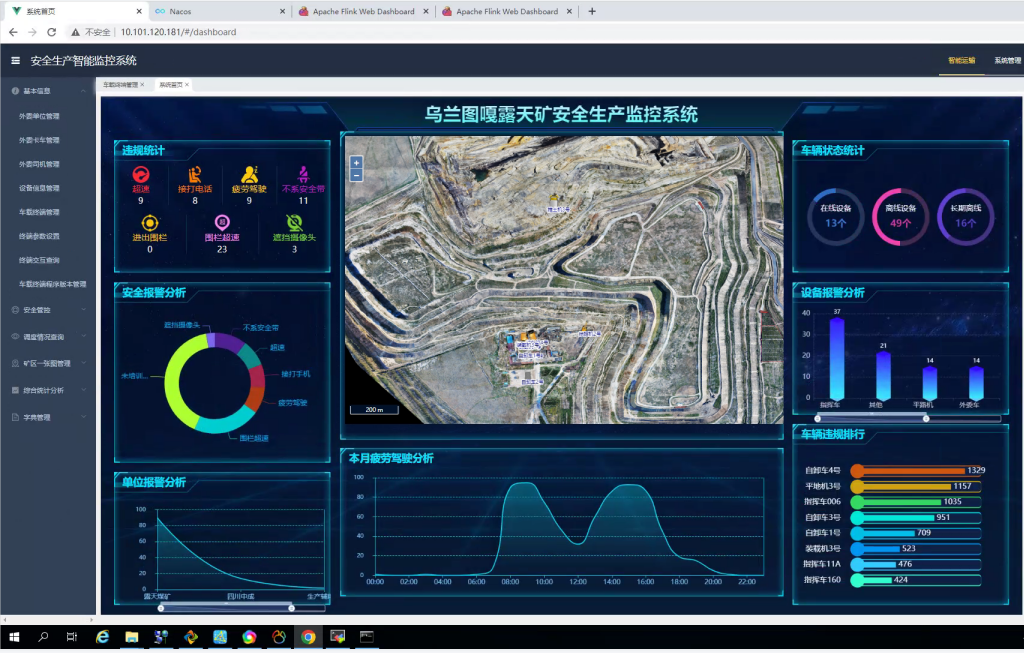Click the 超速 speeding violation icon
This screenshot has width=1024, height=653.
(141, 174)
